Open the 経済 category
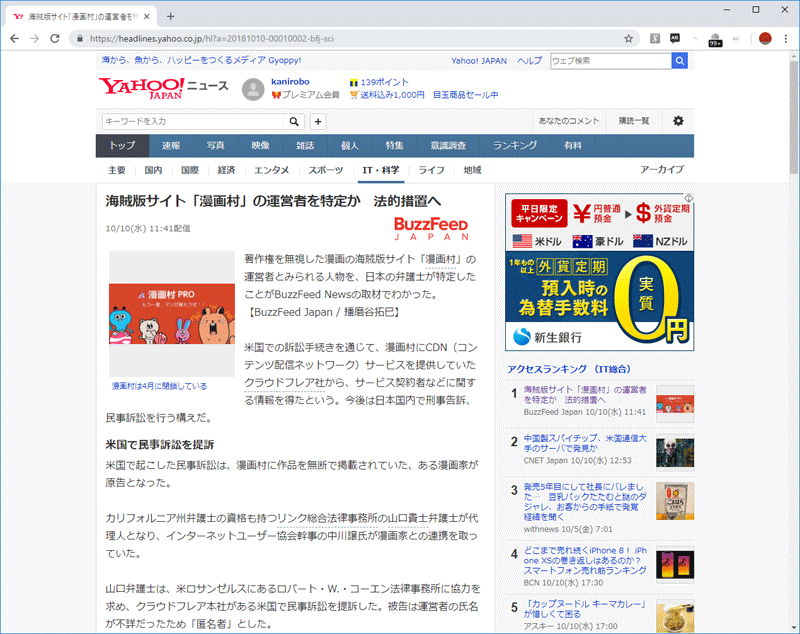This screenshot has height=634, width=800. click(x=227, y=170)
